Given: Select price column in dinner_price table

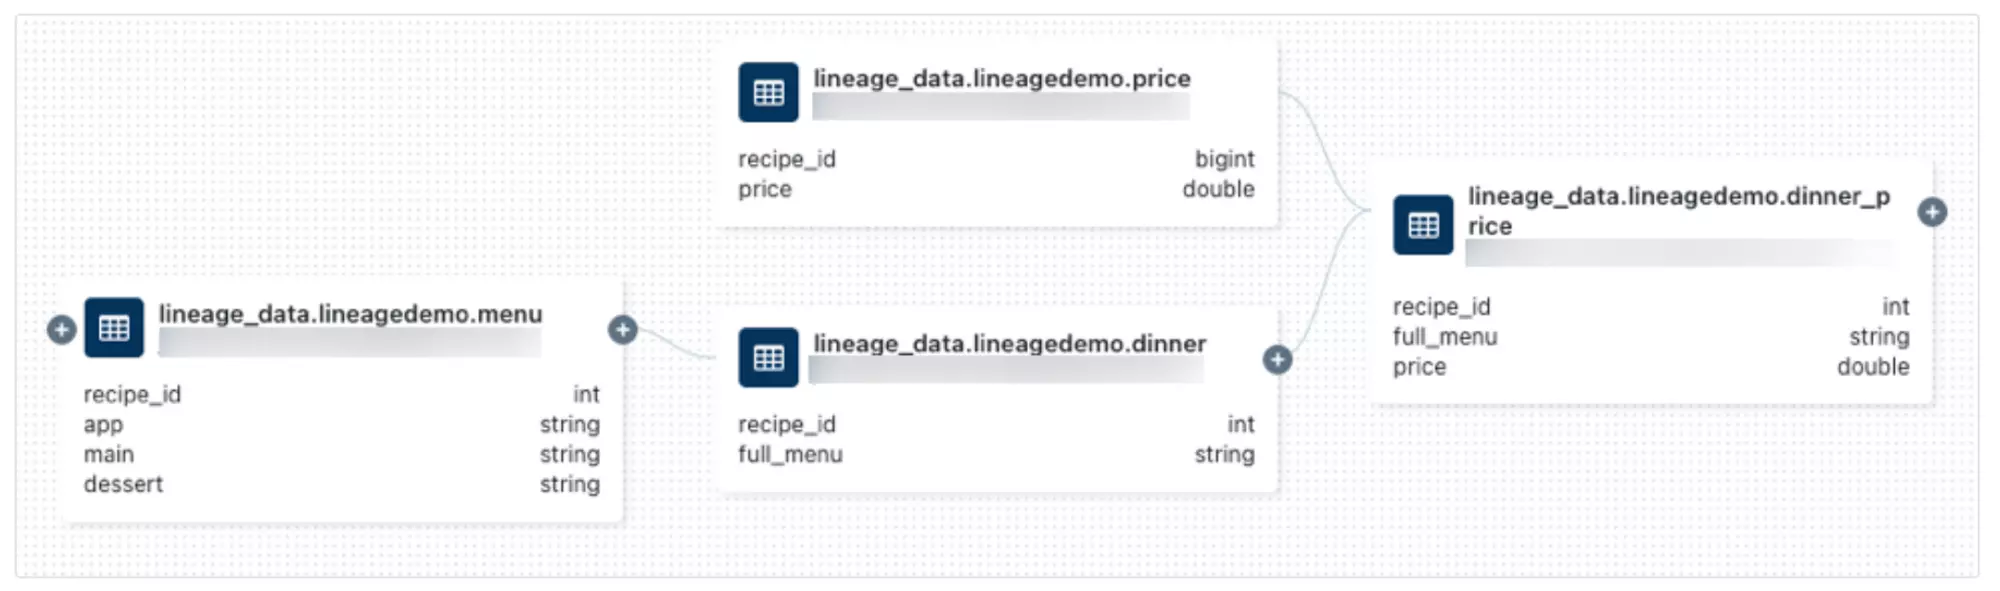Looking at the screenshot, I should coord(1651,367).
